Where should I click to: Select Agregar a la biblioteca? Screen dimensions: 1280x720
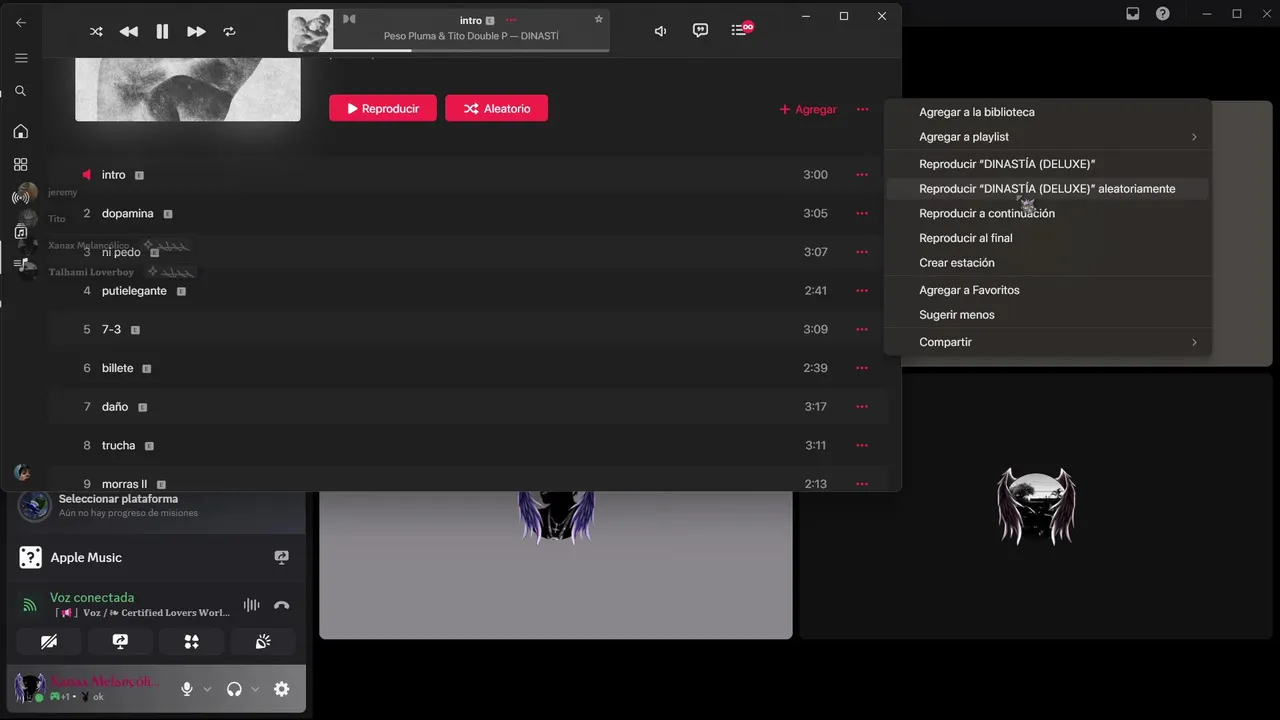point(1048,112)
